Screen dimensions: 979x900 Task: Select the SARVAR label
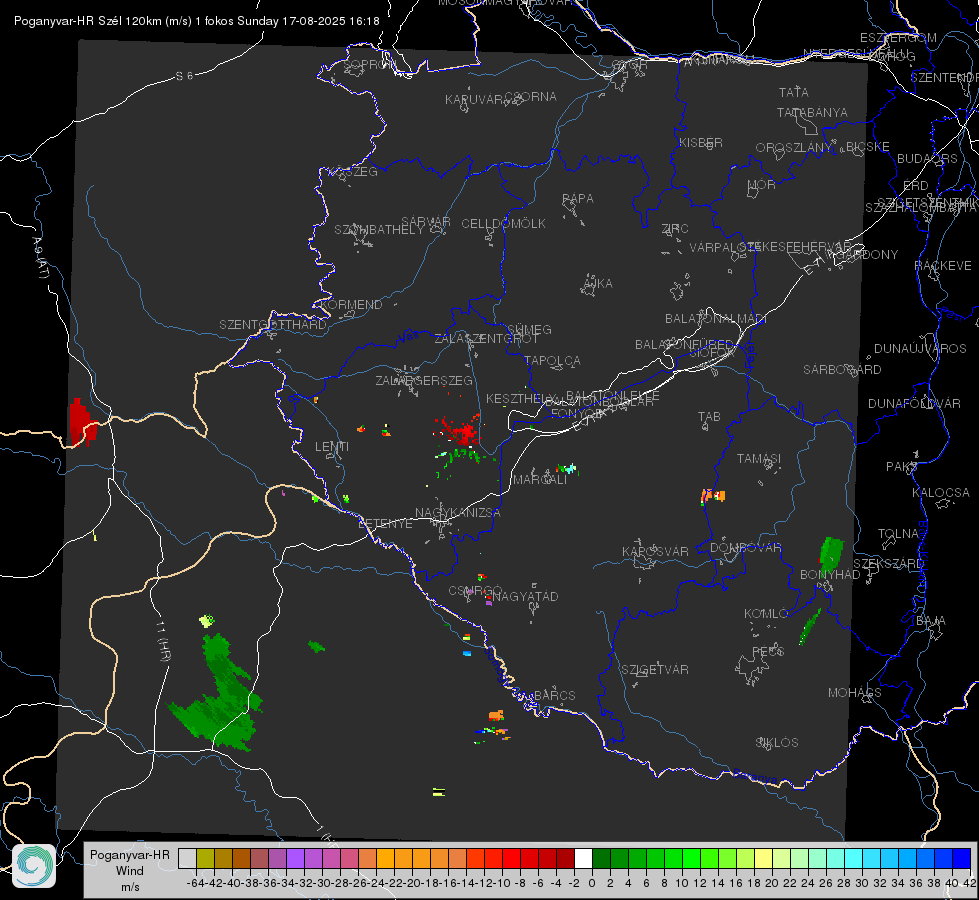[x=426, y=222]
